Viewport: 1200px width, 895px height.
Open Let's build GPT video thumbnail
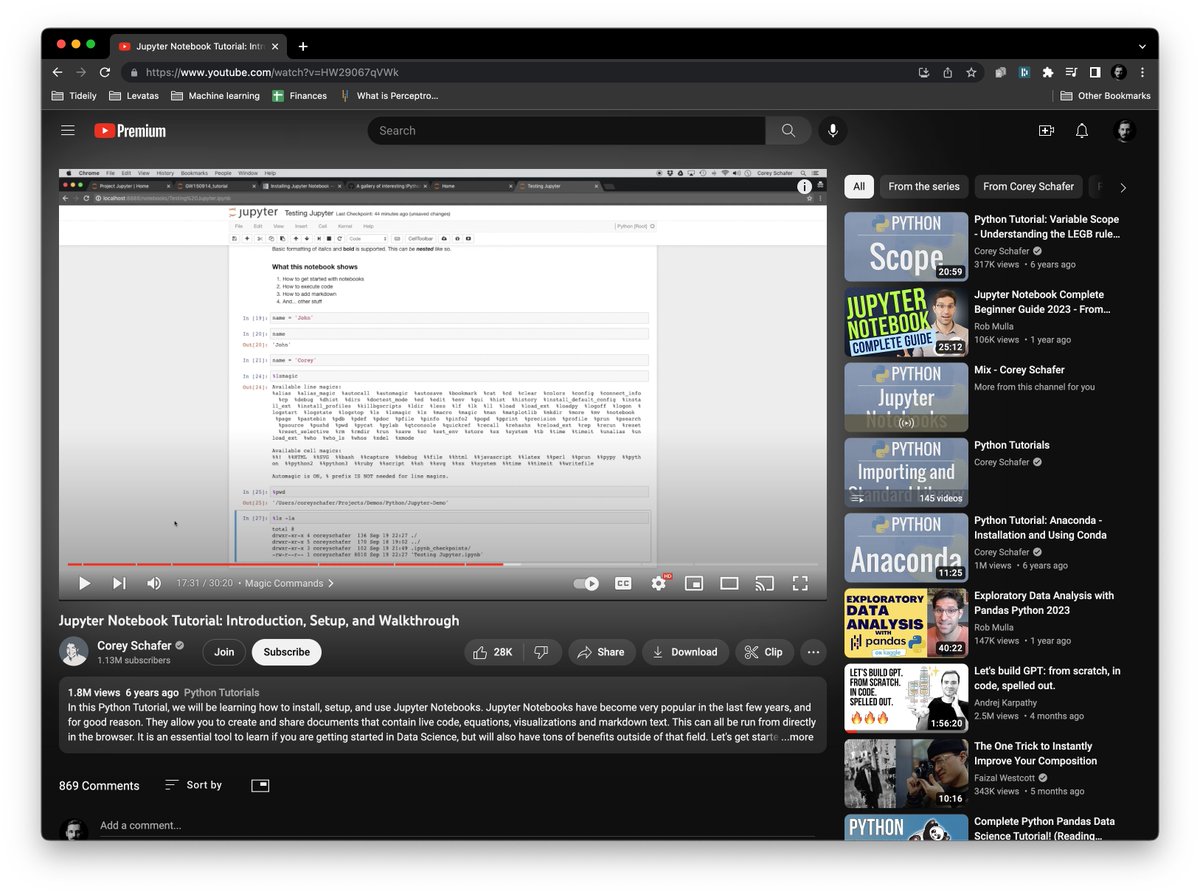point(906,698)
